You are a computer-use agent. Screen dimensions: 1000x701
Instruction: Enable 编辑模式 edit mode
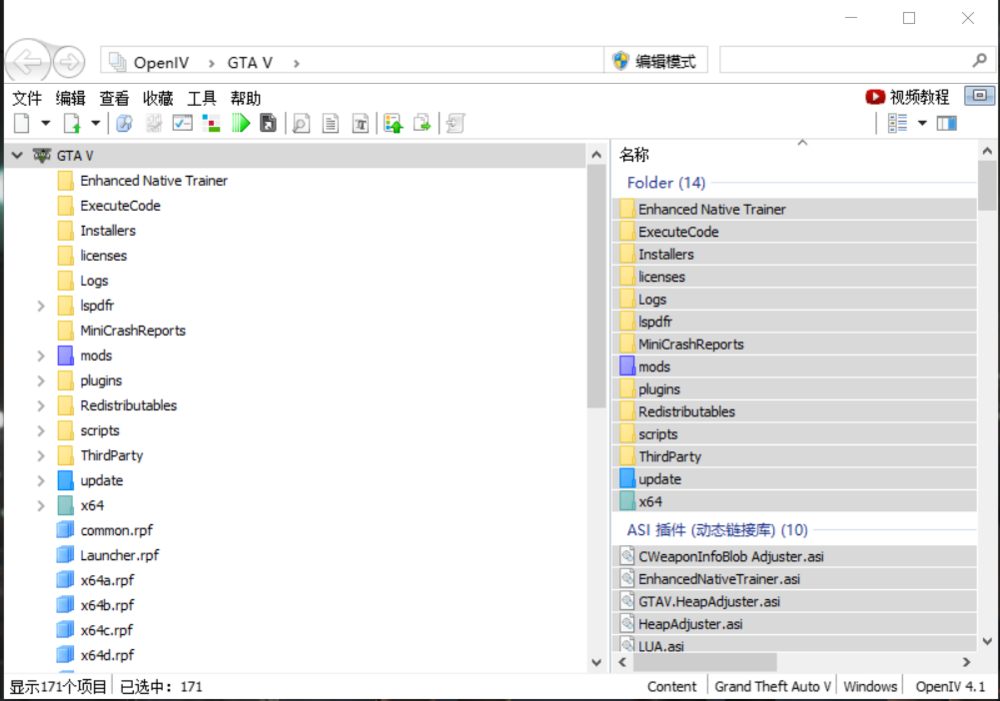(x=655, y=61)
